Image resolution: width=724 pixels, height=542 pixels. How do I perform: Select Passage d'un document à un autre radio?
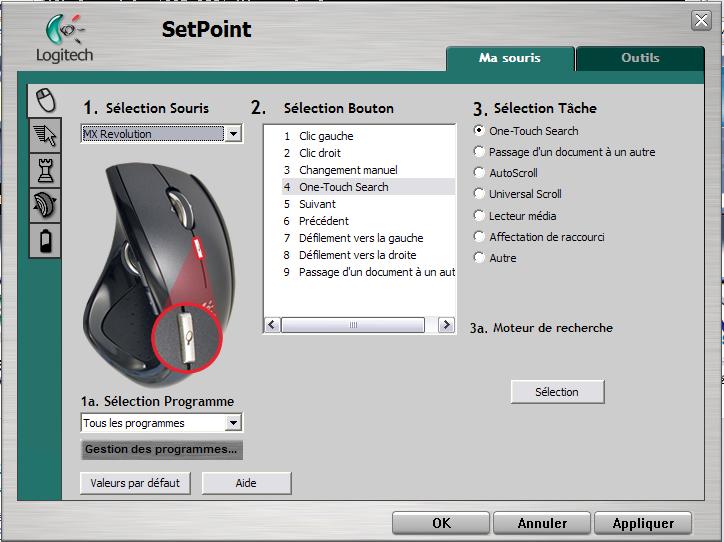[479, 151]
